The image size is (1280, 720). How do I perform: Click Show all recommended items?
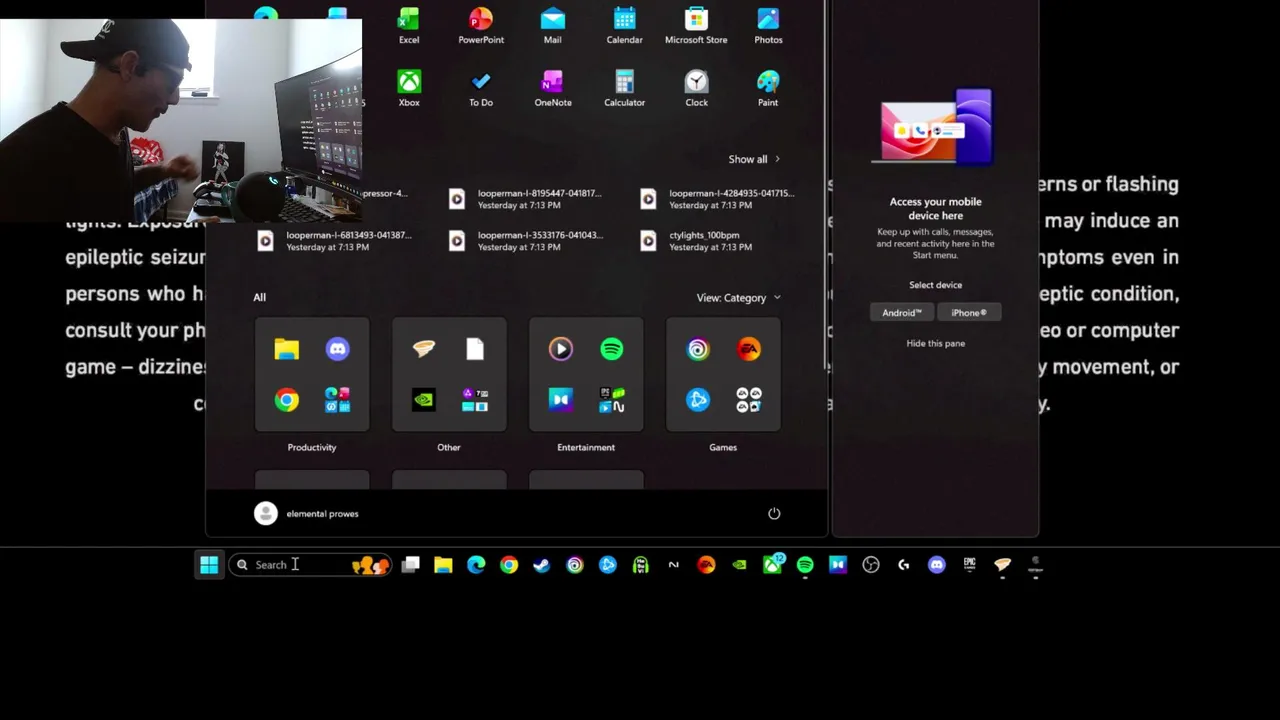(x=754, y=159)
